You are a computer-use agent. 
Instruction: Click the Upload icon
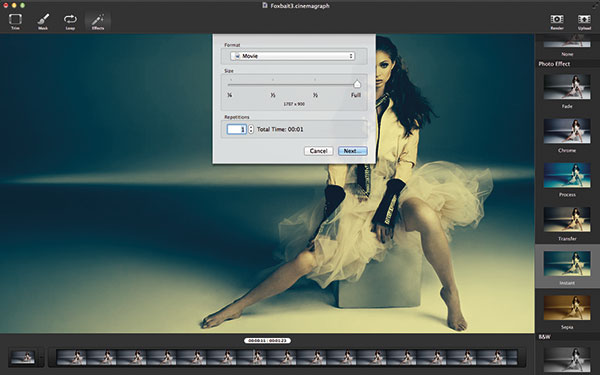(584, 21)
